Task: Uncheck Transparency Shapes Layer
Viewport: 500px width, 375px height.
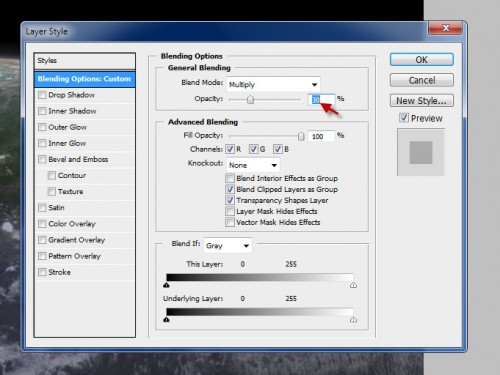Action: pyautogui.click(x=230, y=200)
